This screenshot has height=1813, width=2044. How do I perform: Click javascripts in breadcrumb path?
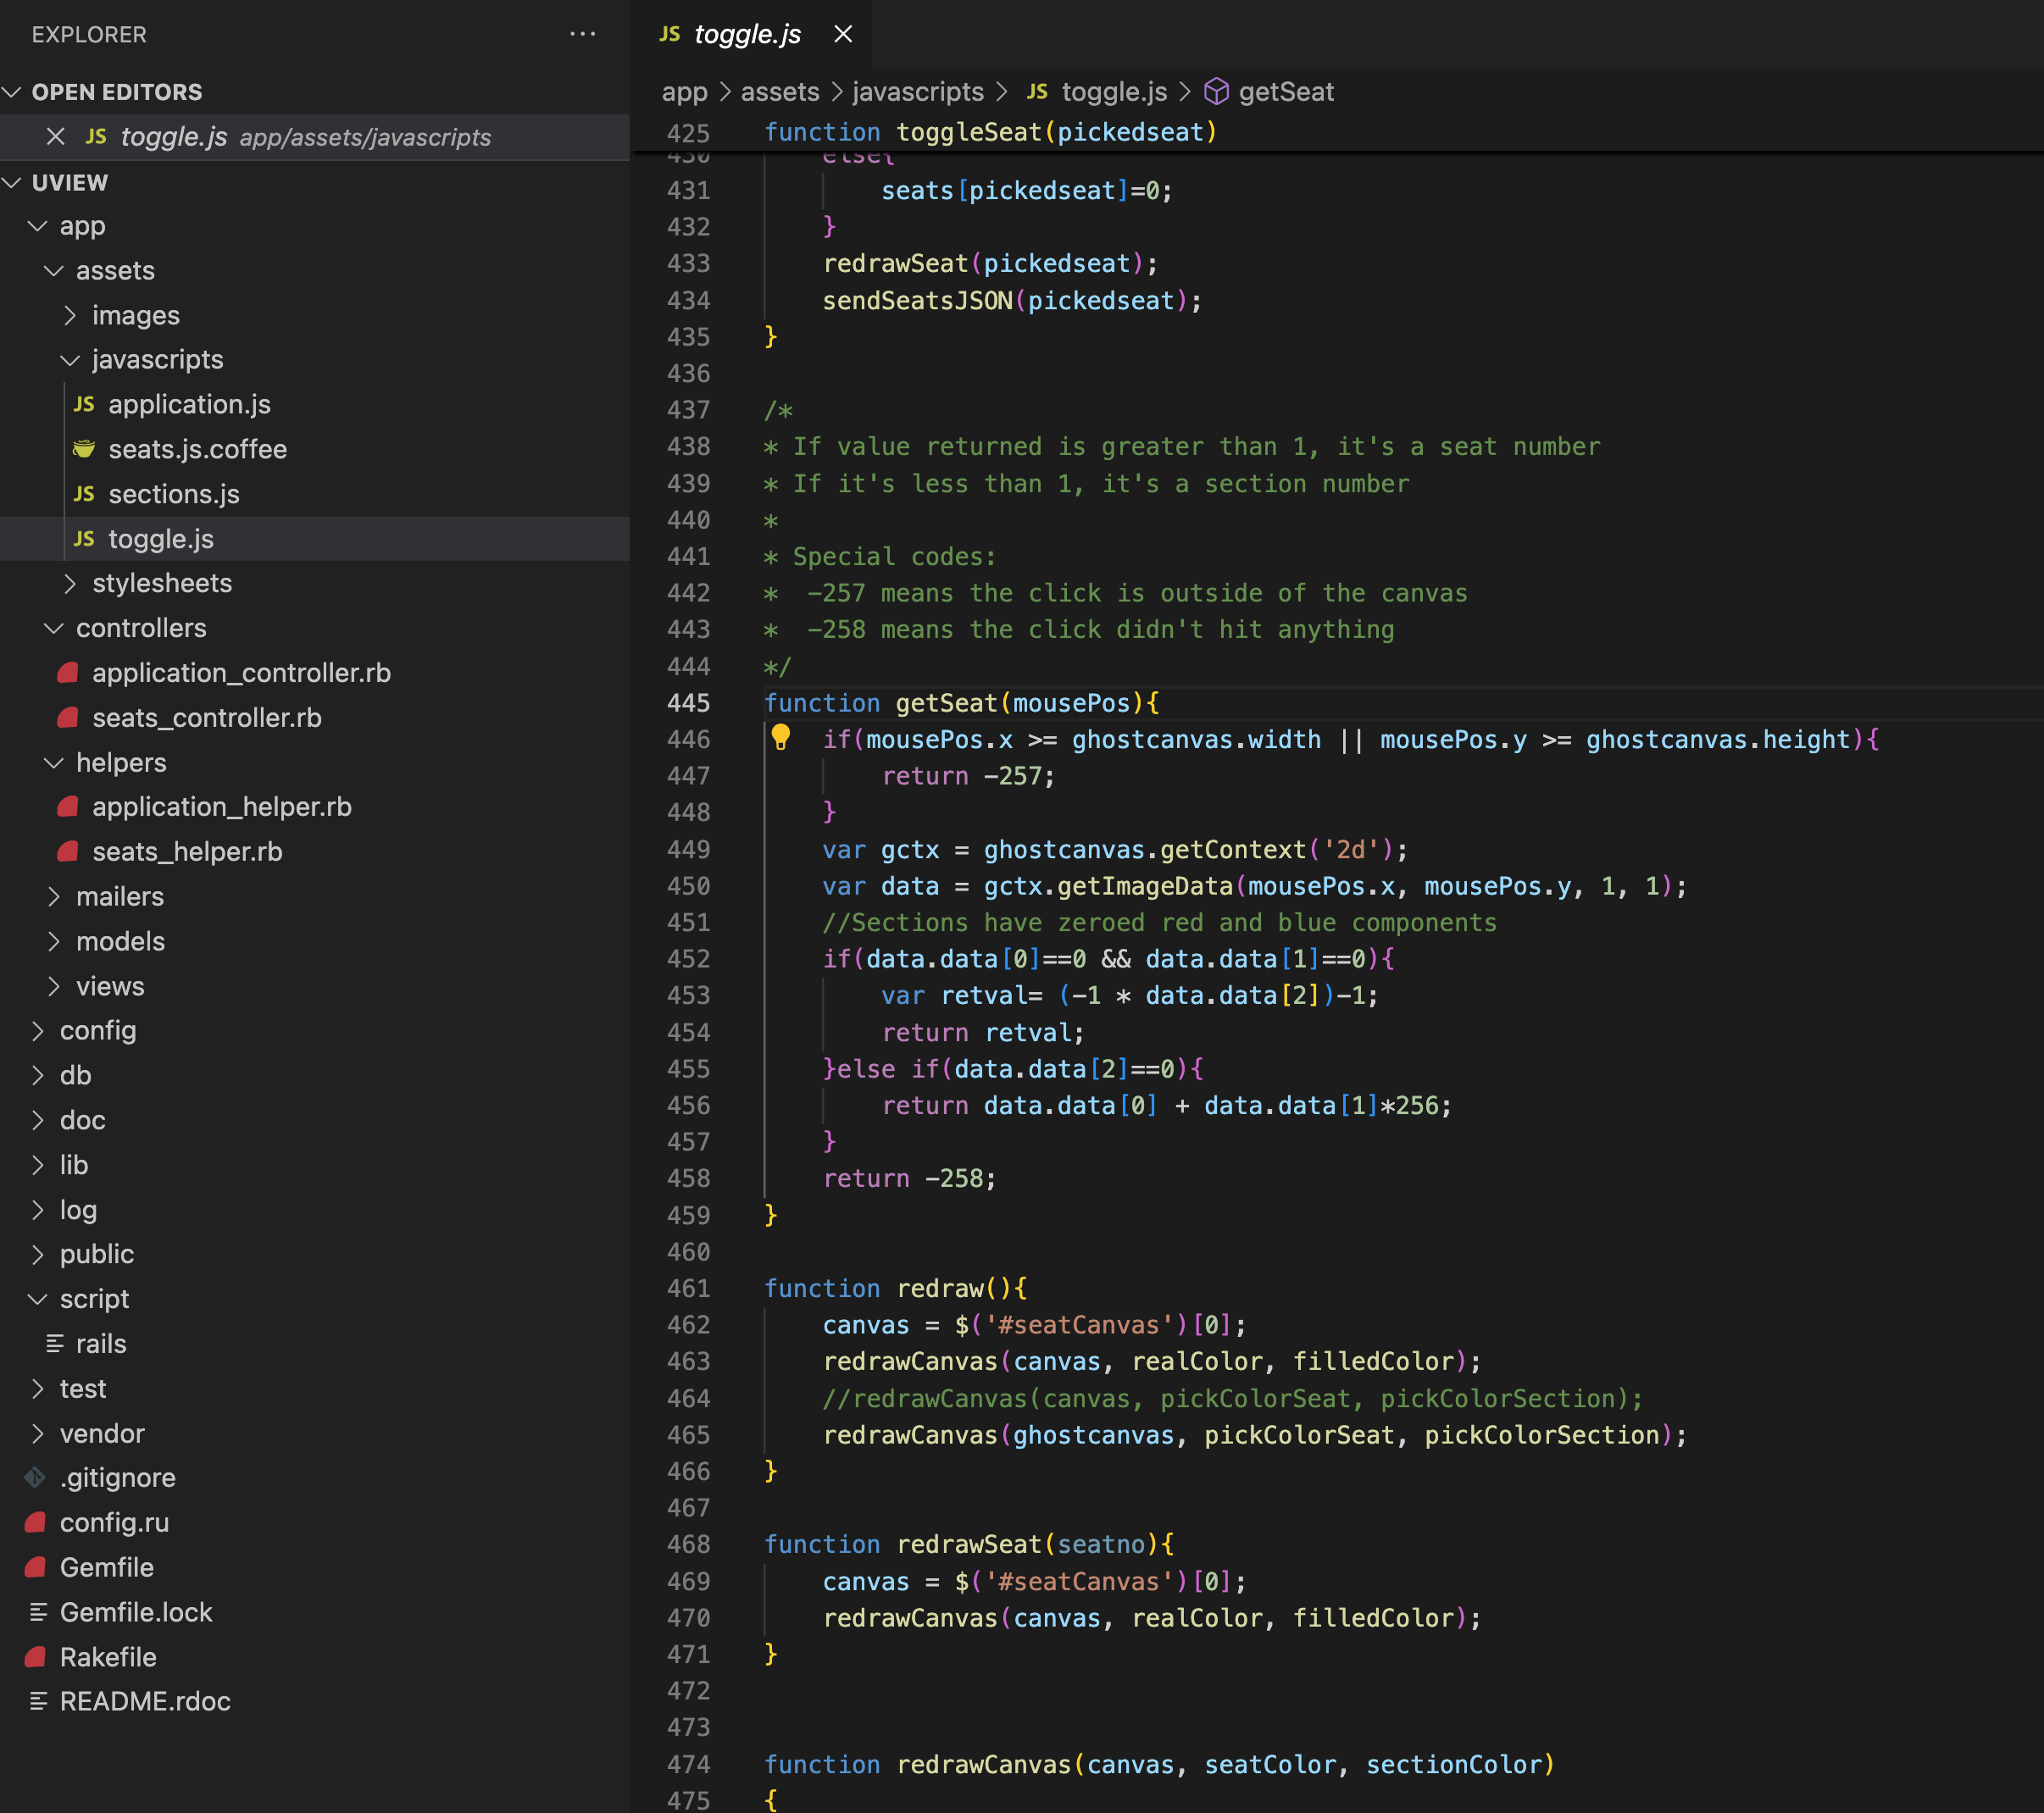917,92
